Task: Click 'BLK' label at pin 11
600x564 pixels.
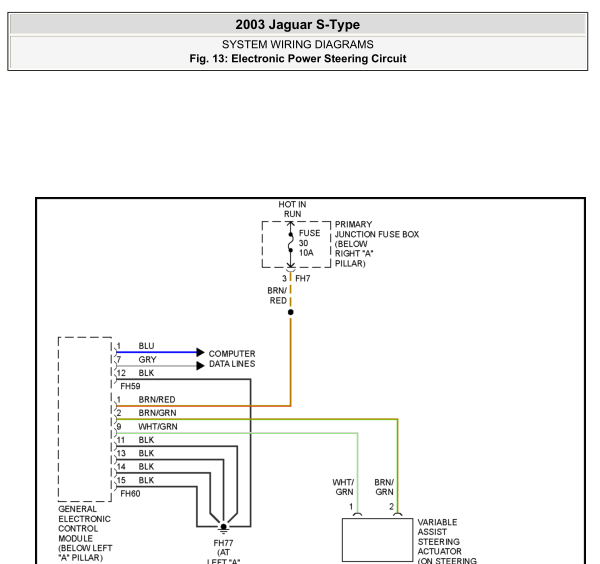Action: click(x=146, y=440)
